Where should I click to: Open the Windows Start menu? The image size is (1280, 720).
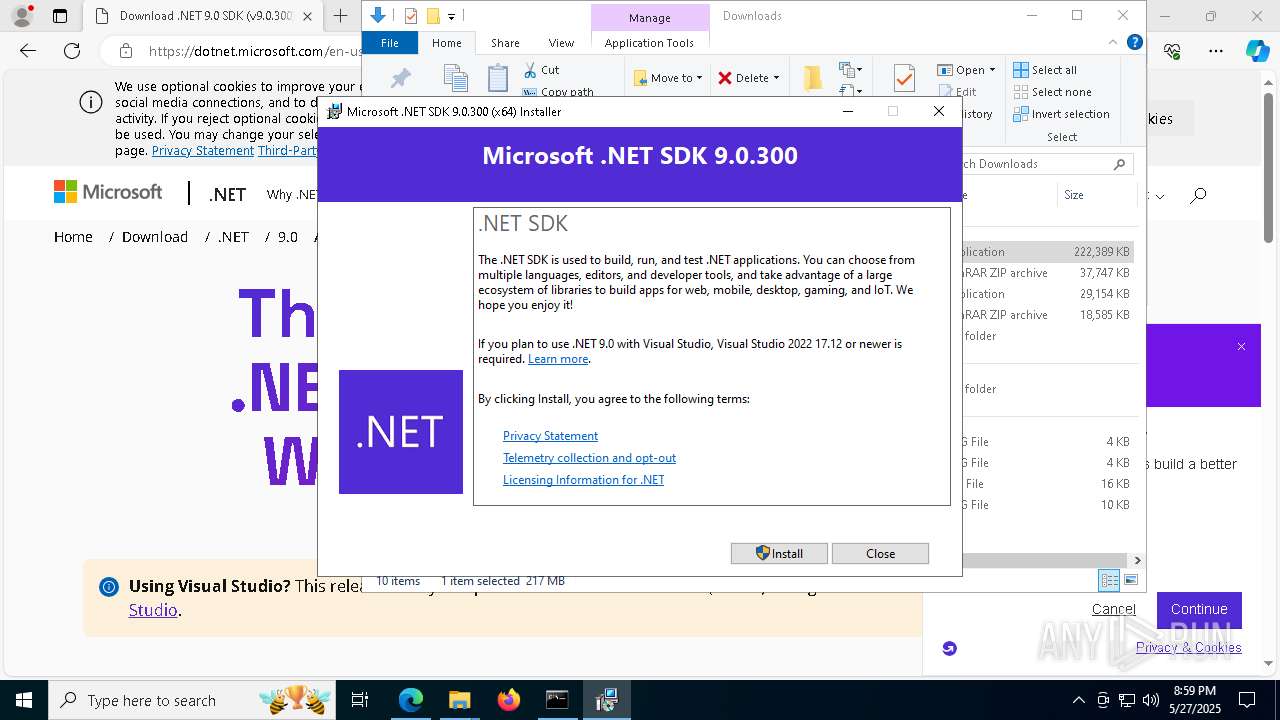coord(24,700)
